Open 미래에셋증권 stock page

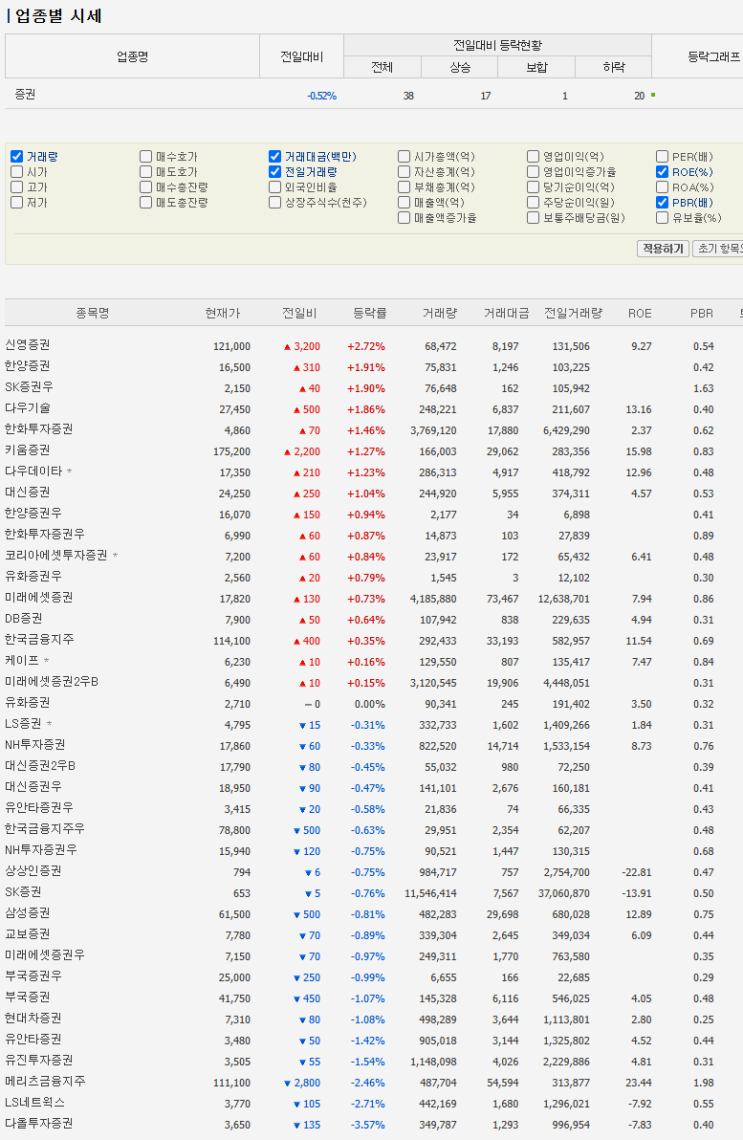[x=39, y=598]
